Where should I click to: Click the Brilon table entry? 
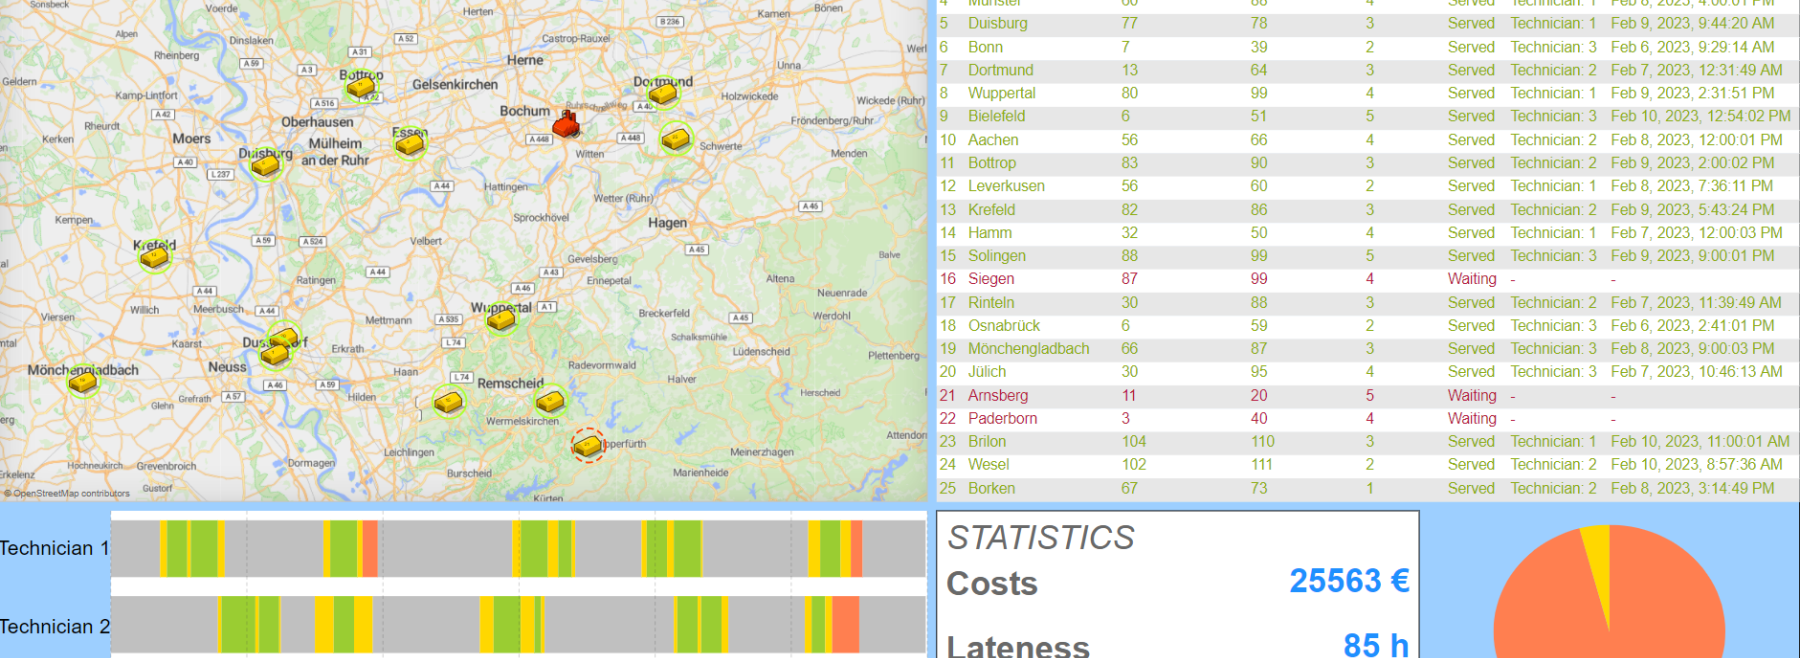point(987,442)
